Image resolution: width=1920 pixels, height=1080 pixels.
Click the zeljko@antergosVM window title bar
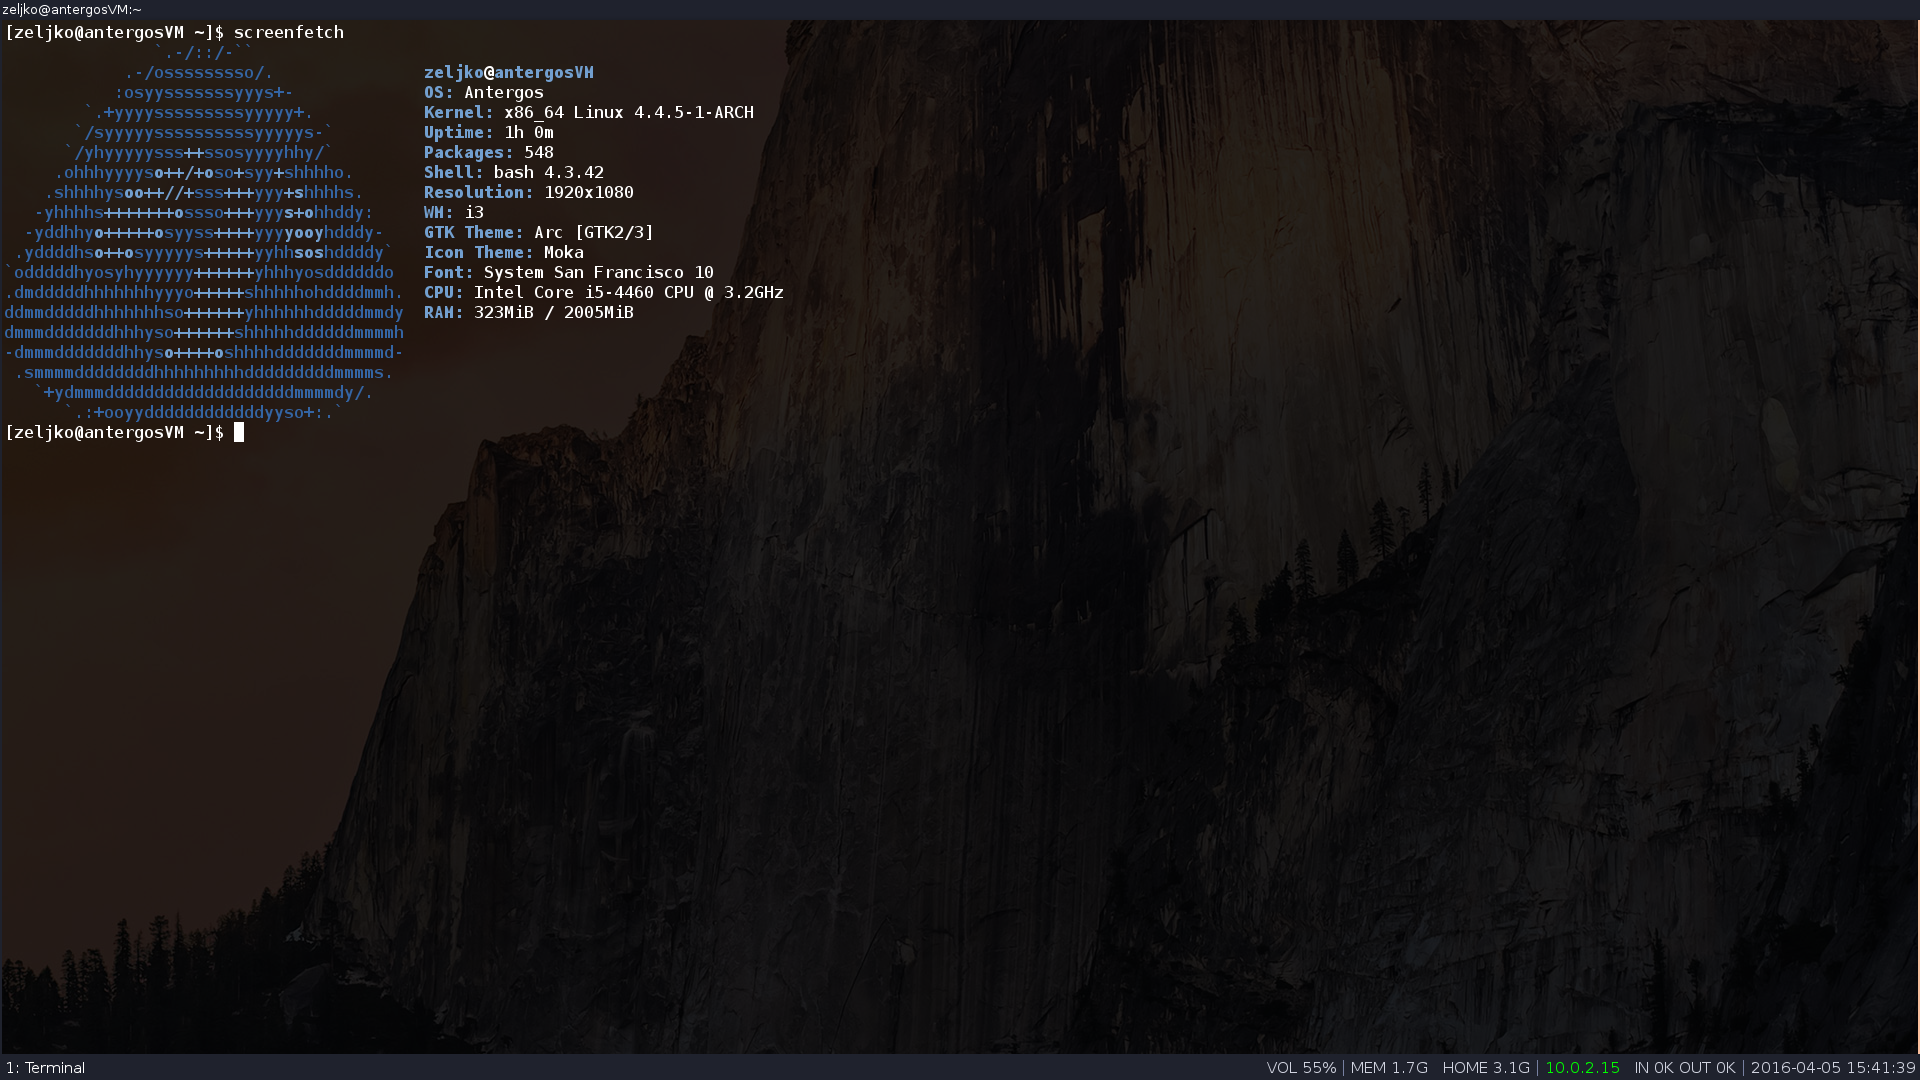click(x=72, y=9)
